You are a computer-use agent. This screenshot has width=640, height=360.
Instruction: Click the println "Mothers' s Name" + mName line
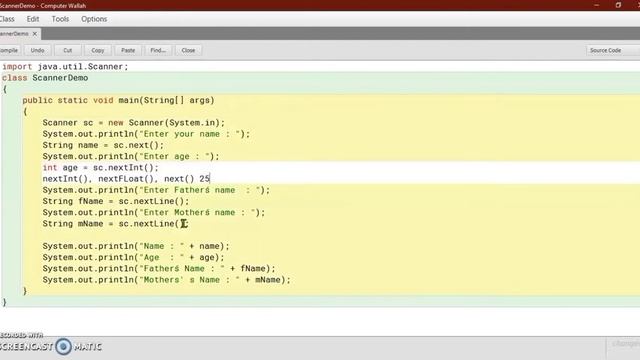click(167, 280)
